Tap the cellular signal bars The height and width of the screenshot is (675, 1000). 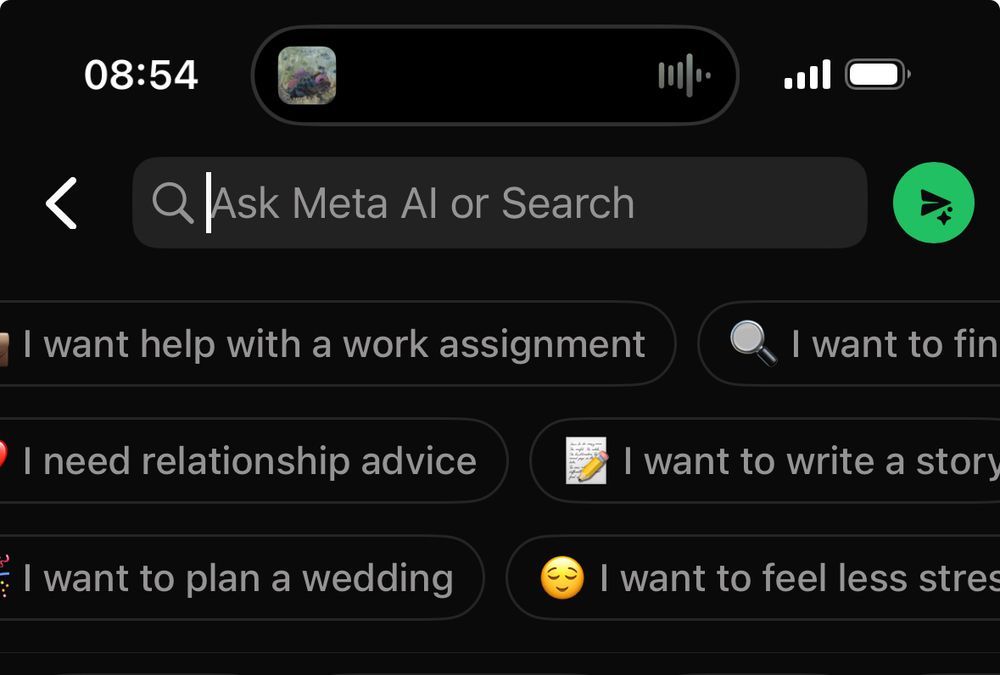tap(806, 73)
